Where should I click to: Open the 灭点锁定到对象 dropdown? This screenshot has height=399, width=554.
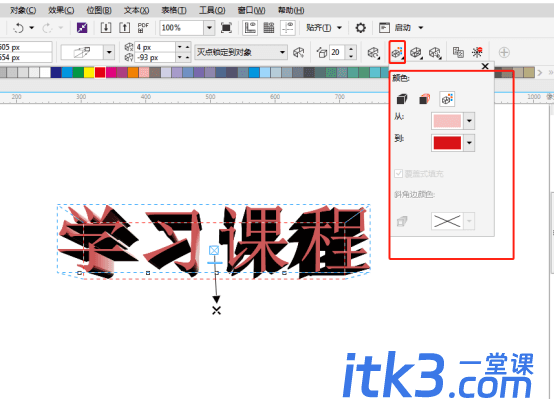point(241,52)
